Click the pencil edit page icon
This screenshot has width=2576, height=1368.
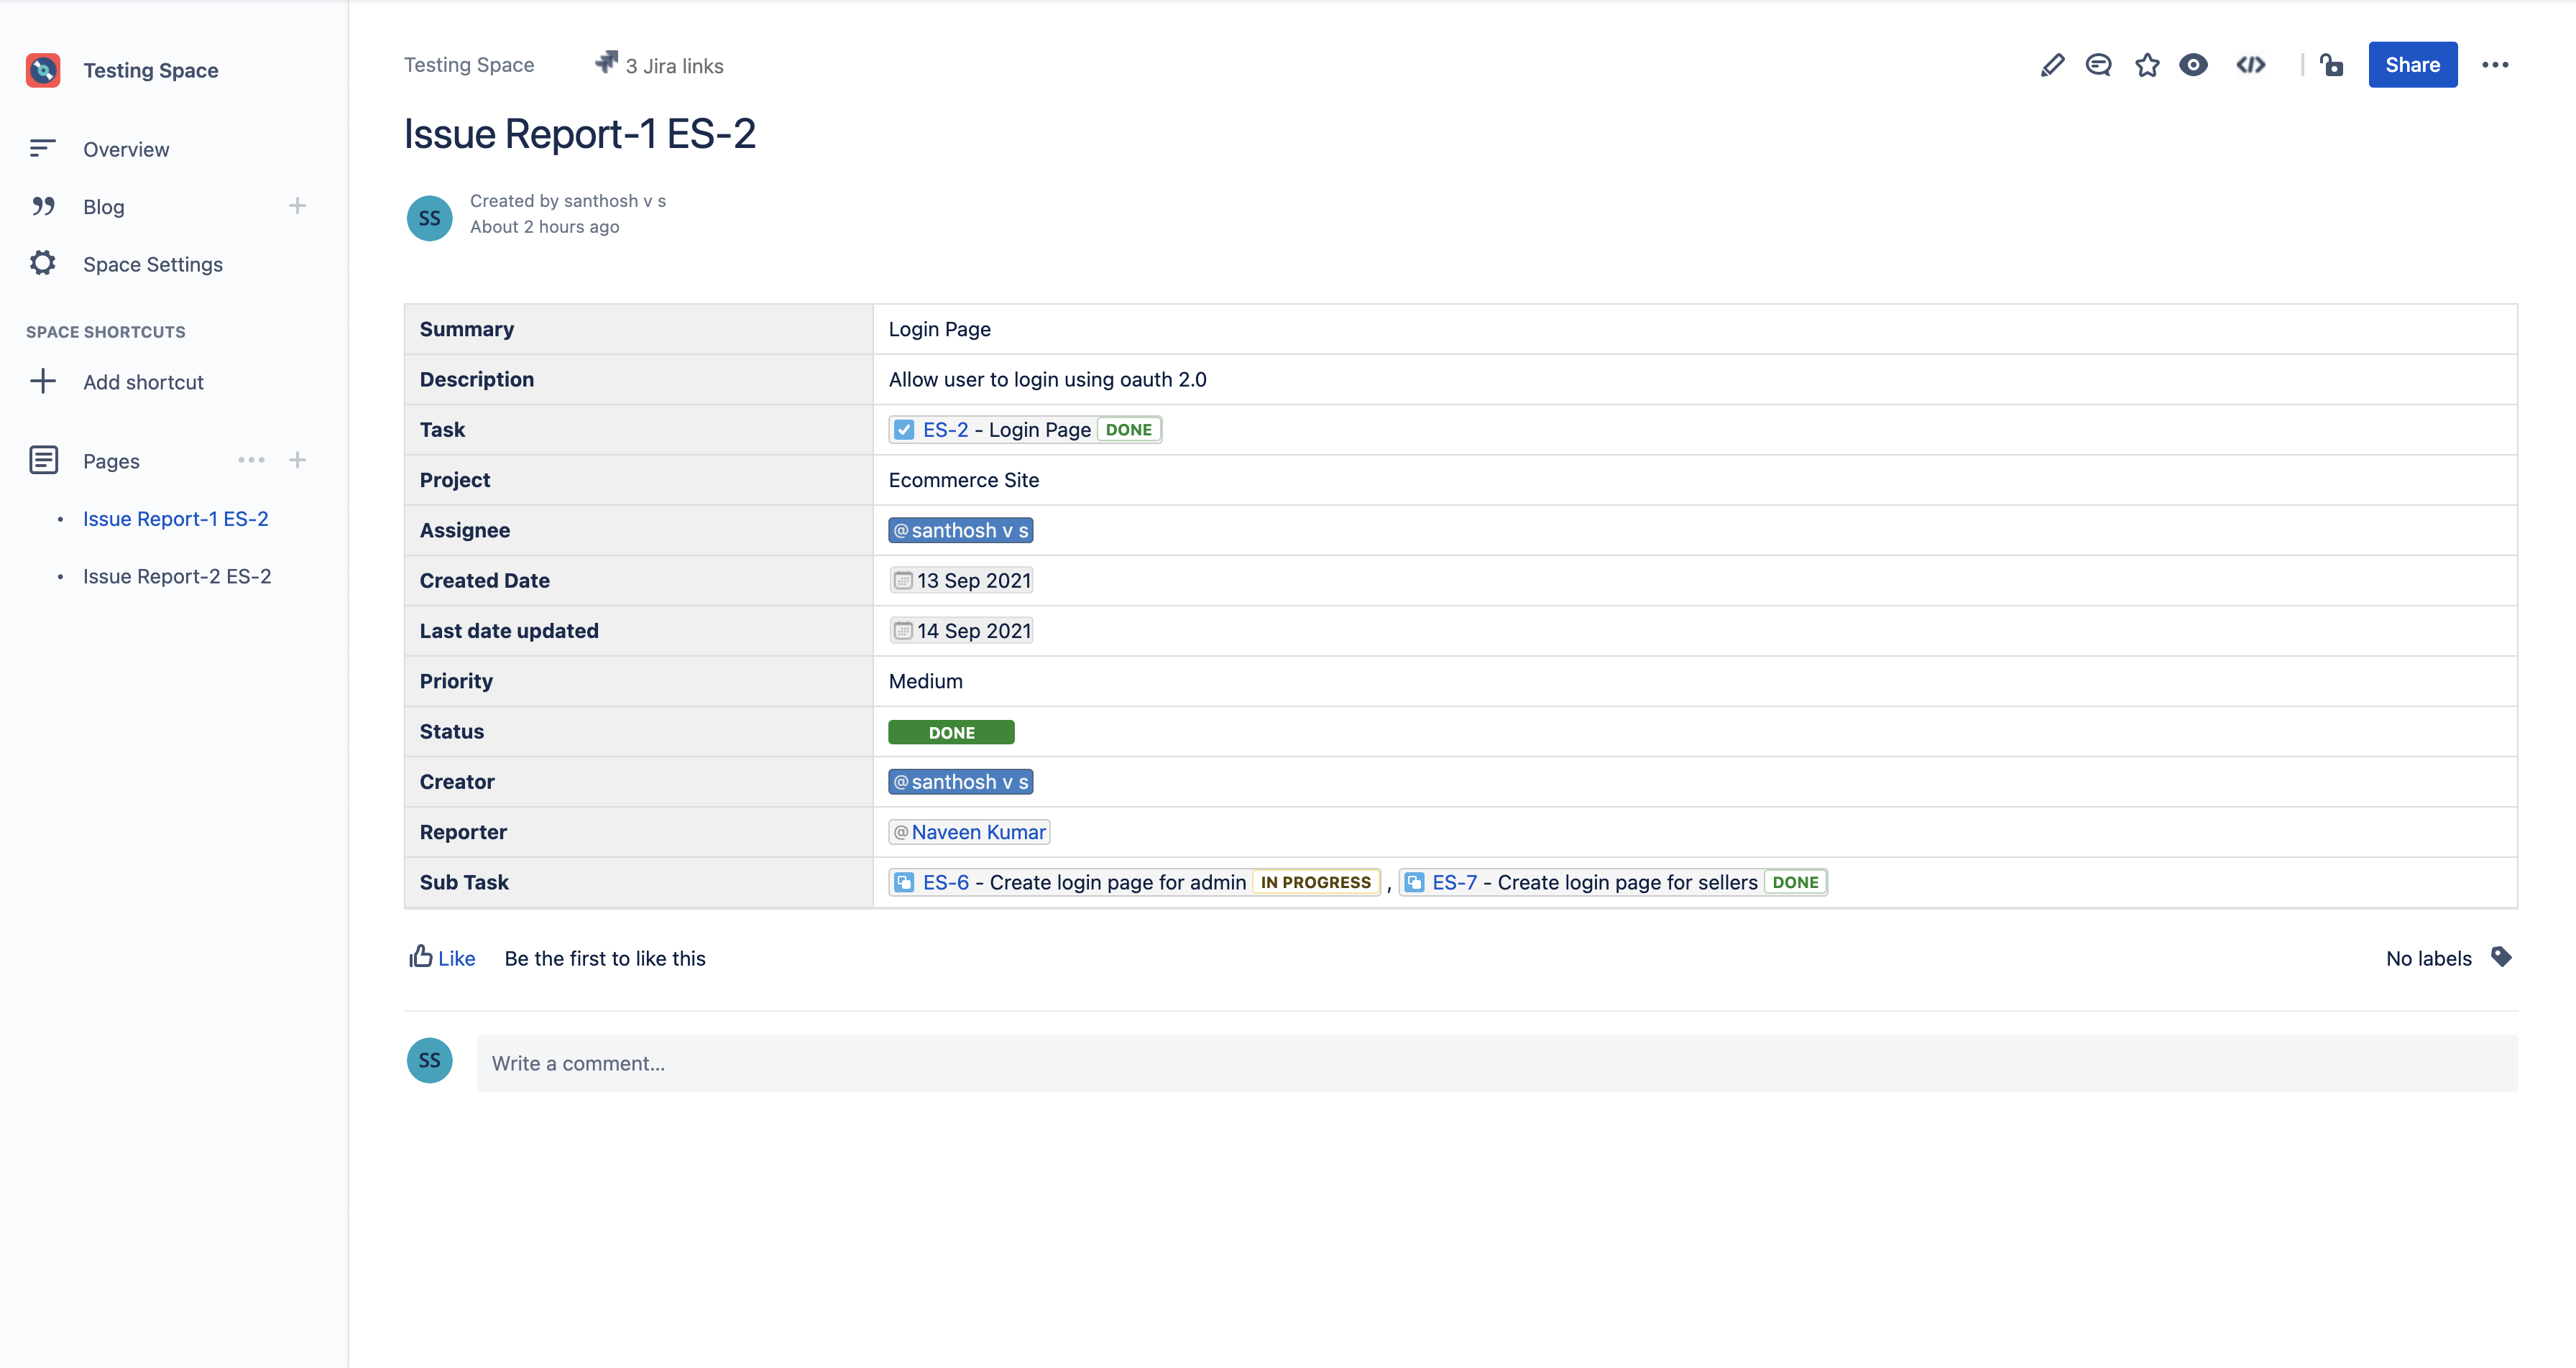tap(2052, 65)
